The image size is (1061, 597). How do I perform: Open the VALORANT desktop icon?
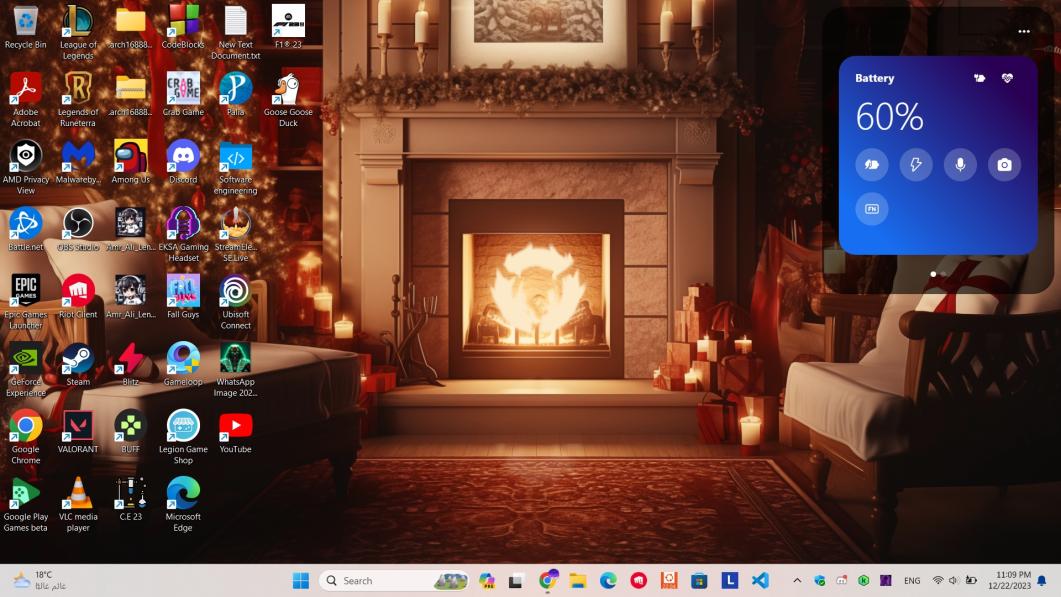[x=78, y=426]
